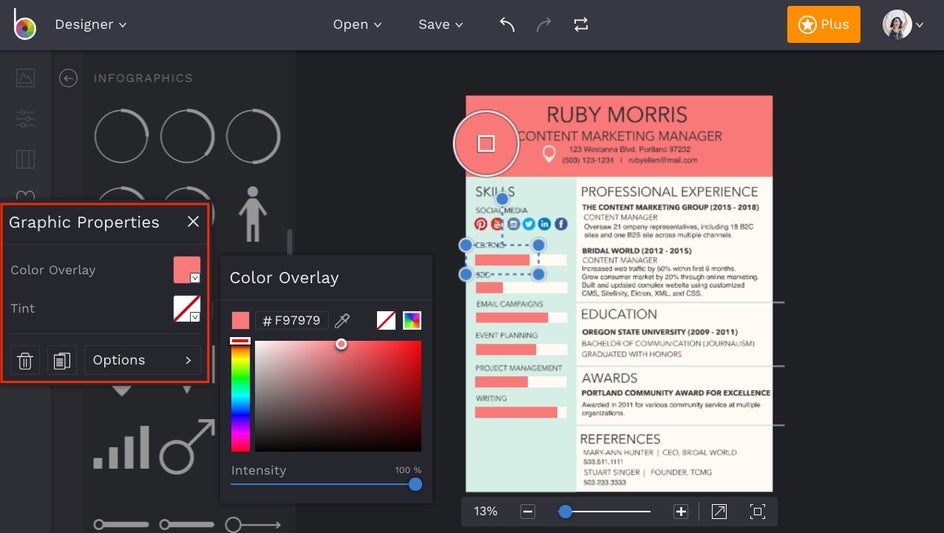Open the Open menu
The height and width of the screenshot is (533, 944).
(357, 25)
